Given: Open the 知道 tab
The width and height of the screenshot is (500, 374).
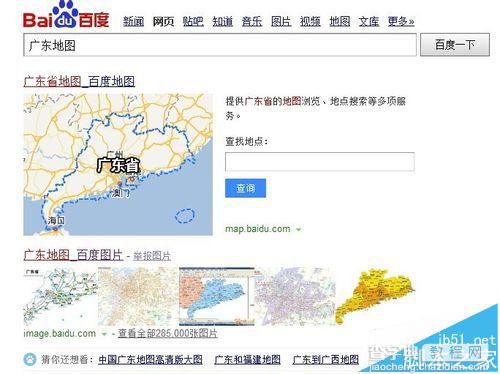Looking at the screenshot, I should [x=222, y=22].
